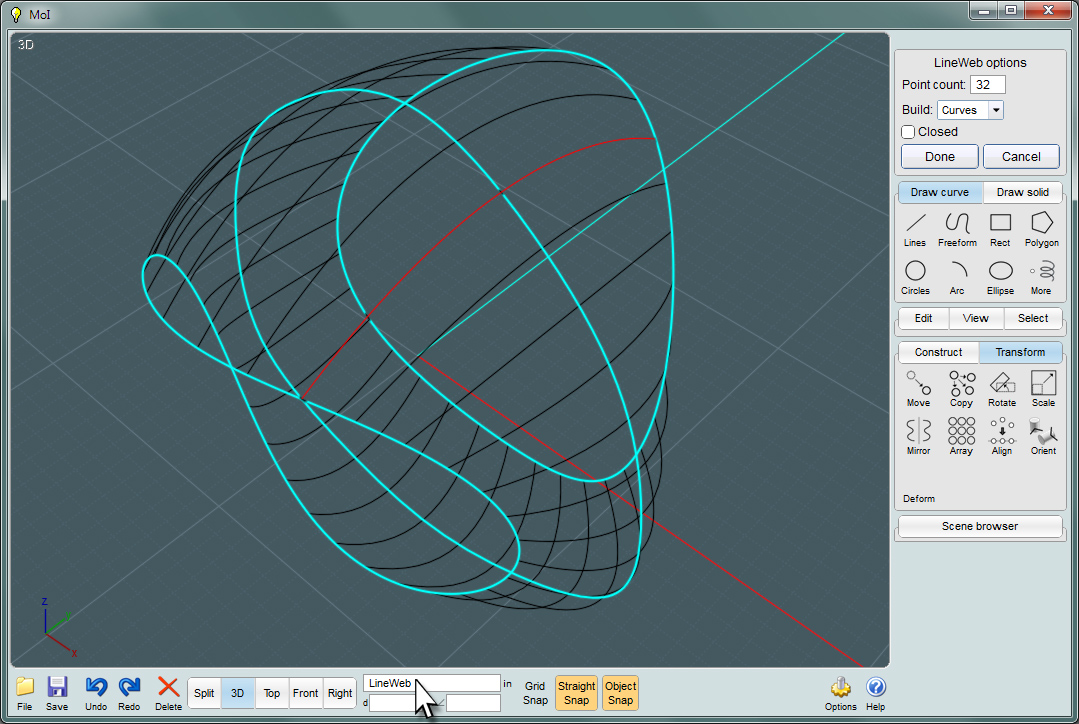Choose the Ellipse tool
1079x724 pixels.
(1000, 278)
